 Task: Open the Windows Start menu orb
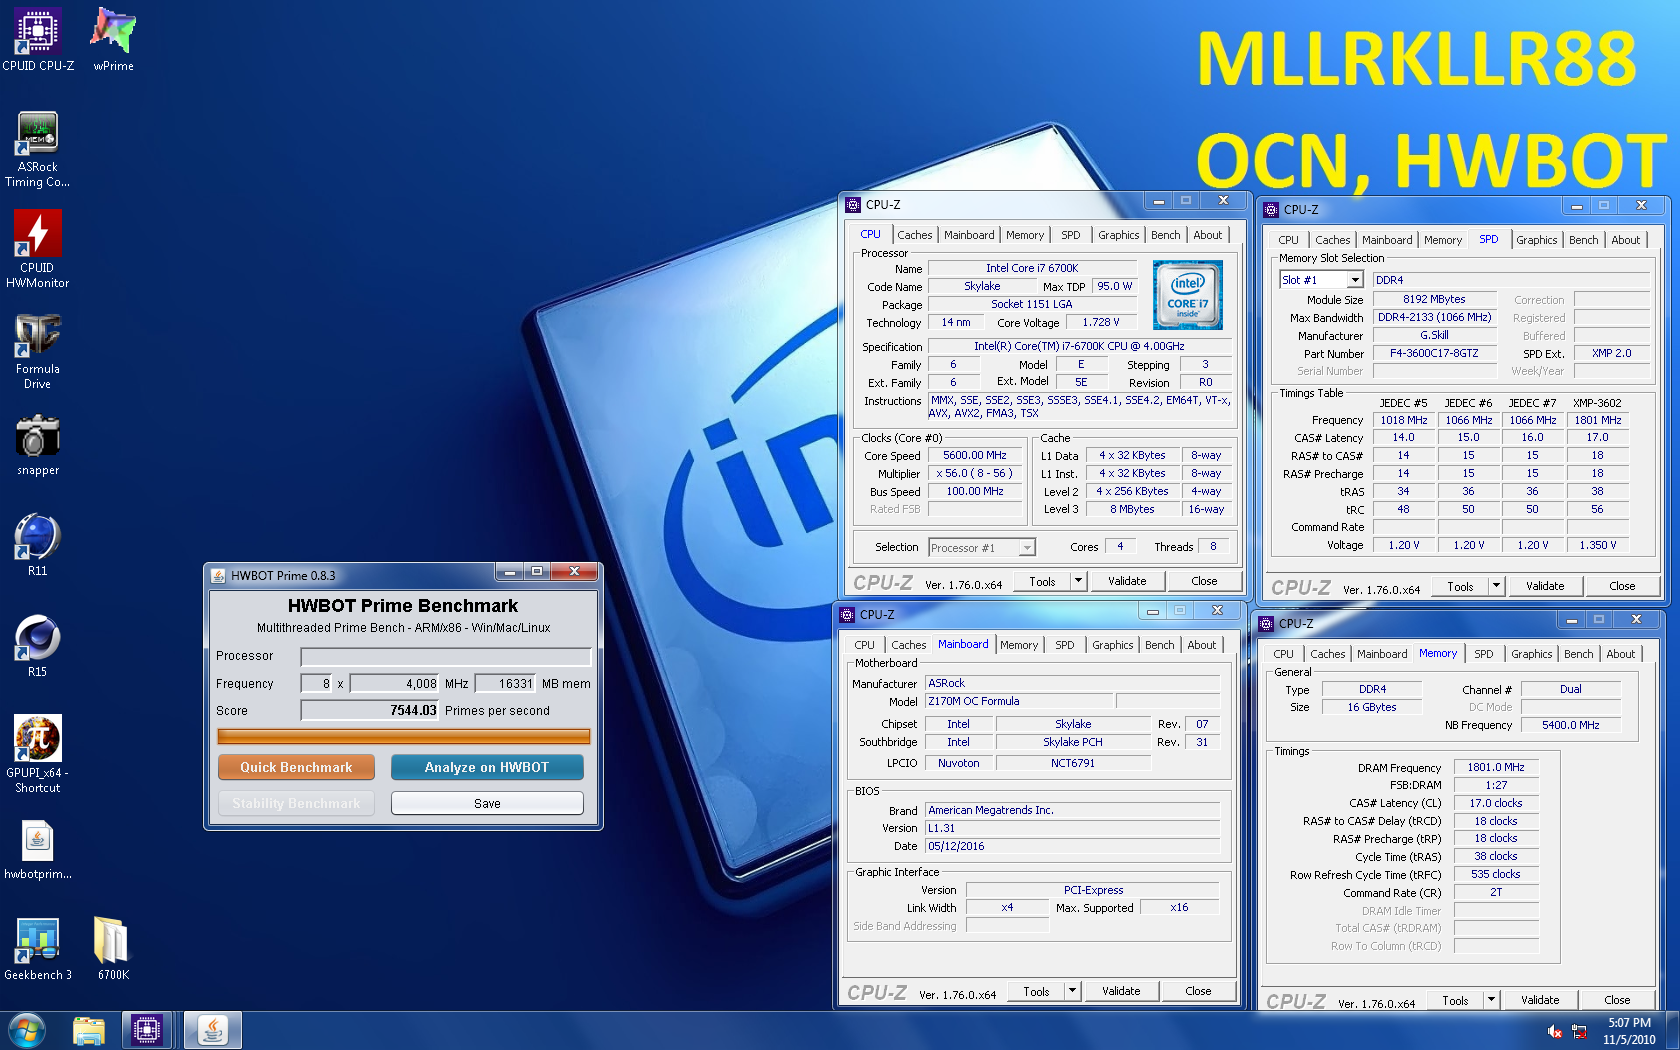point(27,1030)
